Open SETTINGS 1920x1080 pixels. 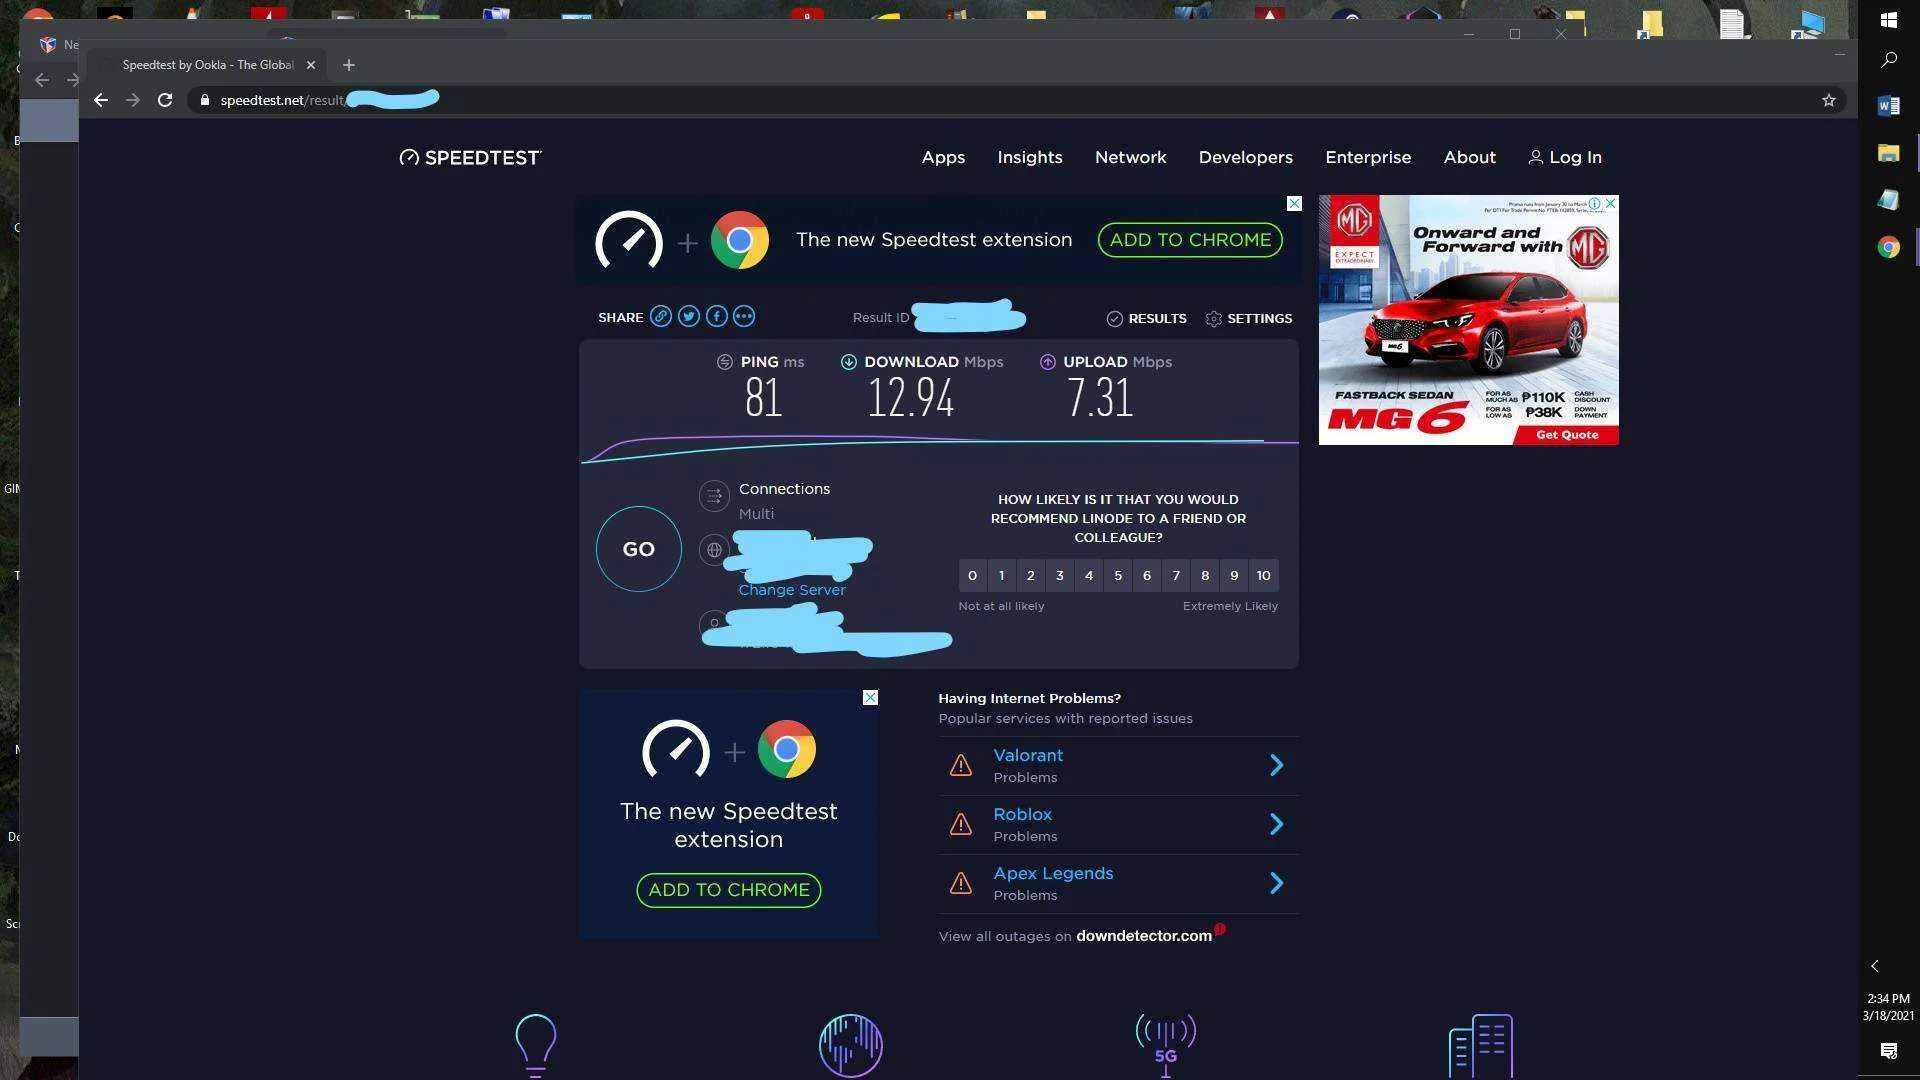[x=1248, y=318]
